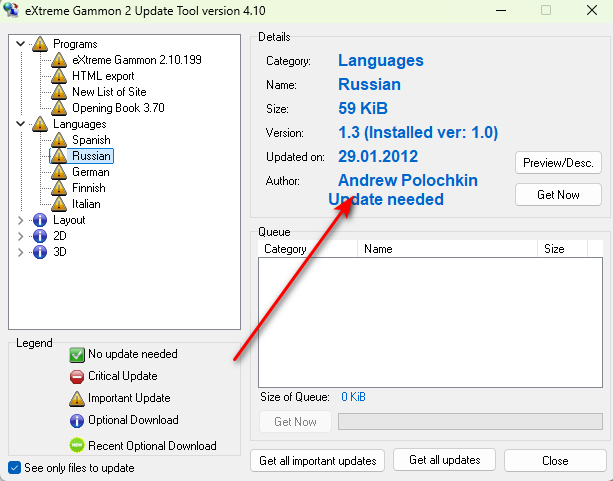613x481 pixels.
Task: Select the Finnish language entry
Action: click(x=89, y=188)
